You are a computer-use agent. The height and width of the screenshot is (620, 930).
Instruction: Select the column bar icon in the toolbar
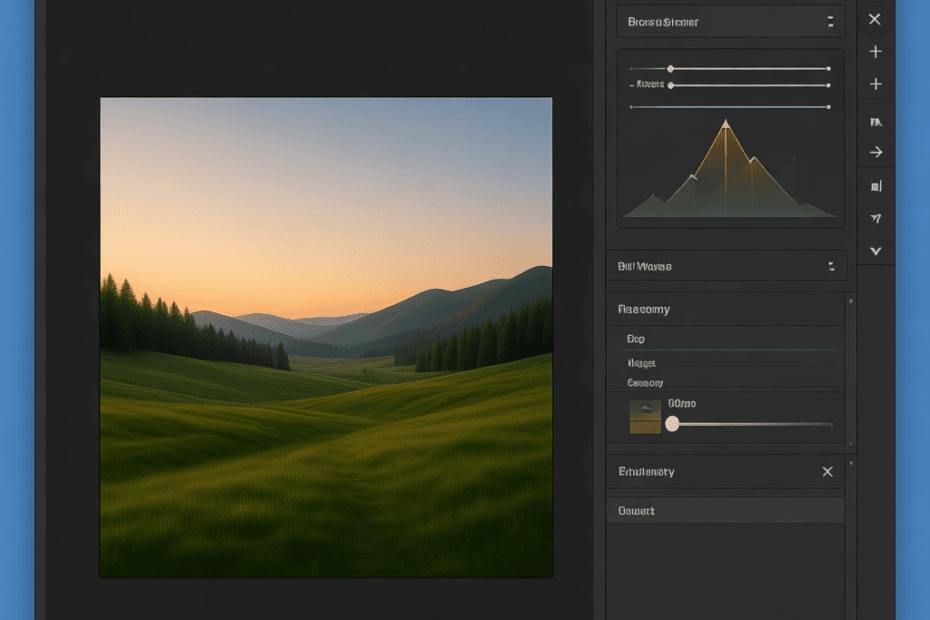pos(876,186)
